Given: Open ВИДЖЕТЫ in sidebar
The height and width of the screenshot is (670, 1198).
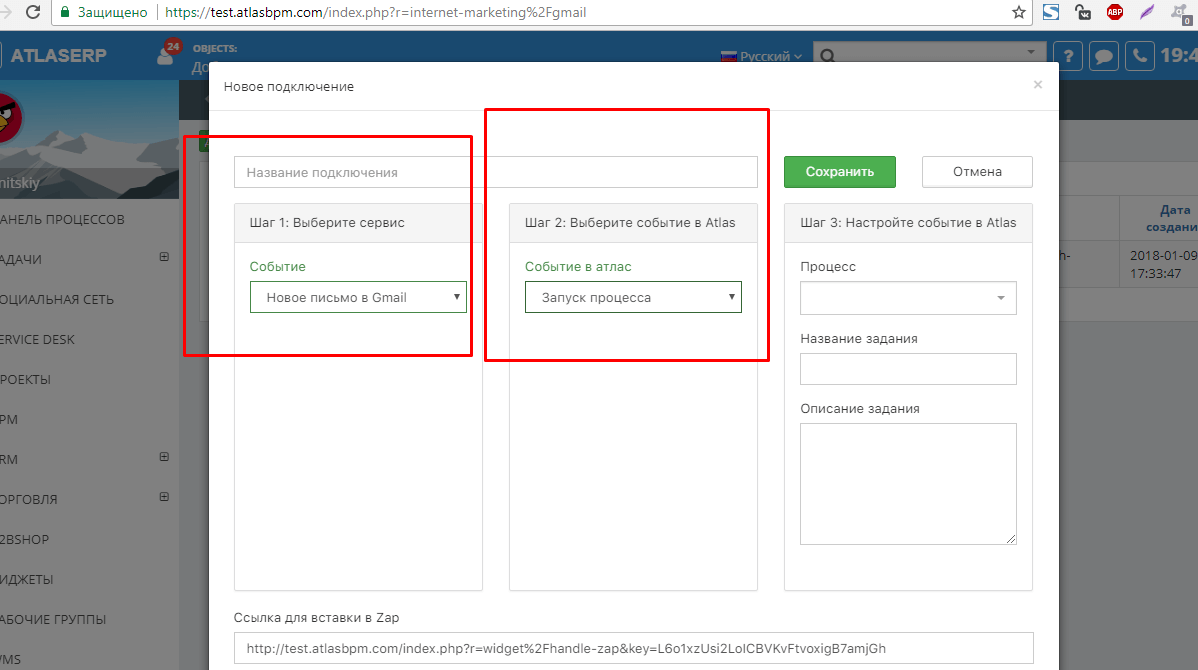Looking at the screenshot, I should pos(27,579).
